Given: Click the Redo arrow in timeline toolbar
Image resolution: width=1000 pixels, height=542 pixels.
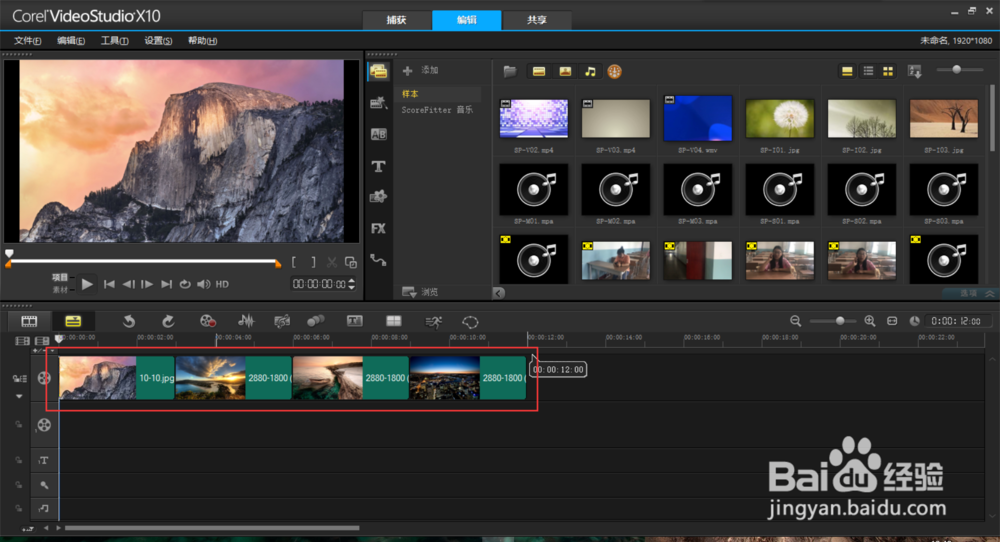Looking at the screenshot, I should (x=168, y=321).
